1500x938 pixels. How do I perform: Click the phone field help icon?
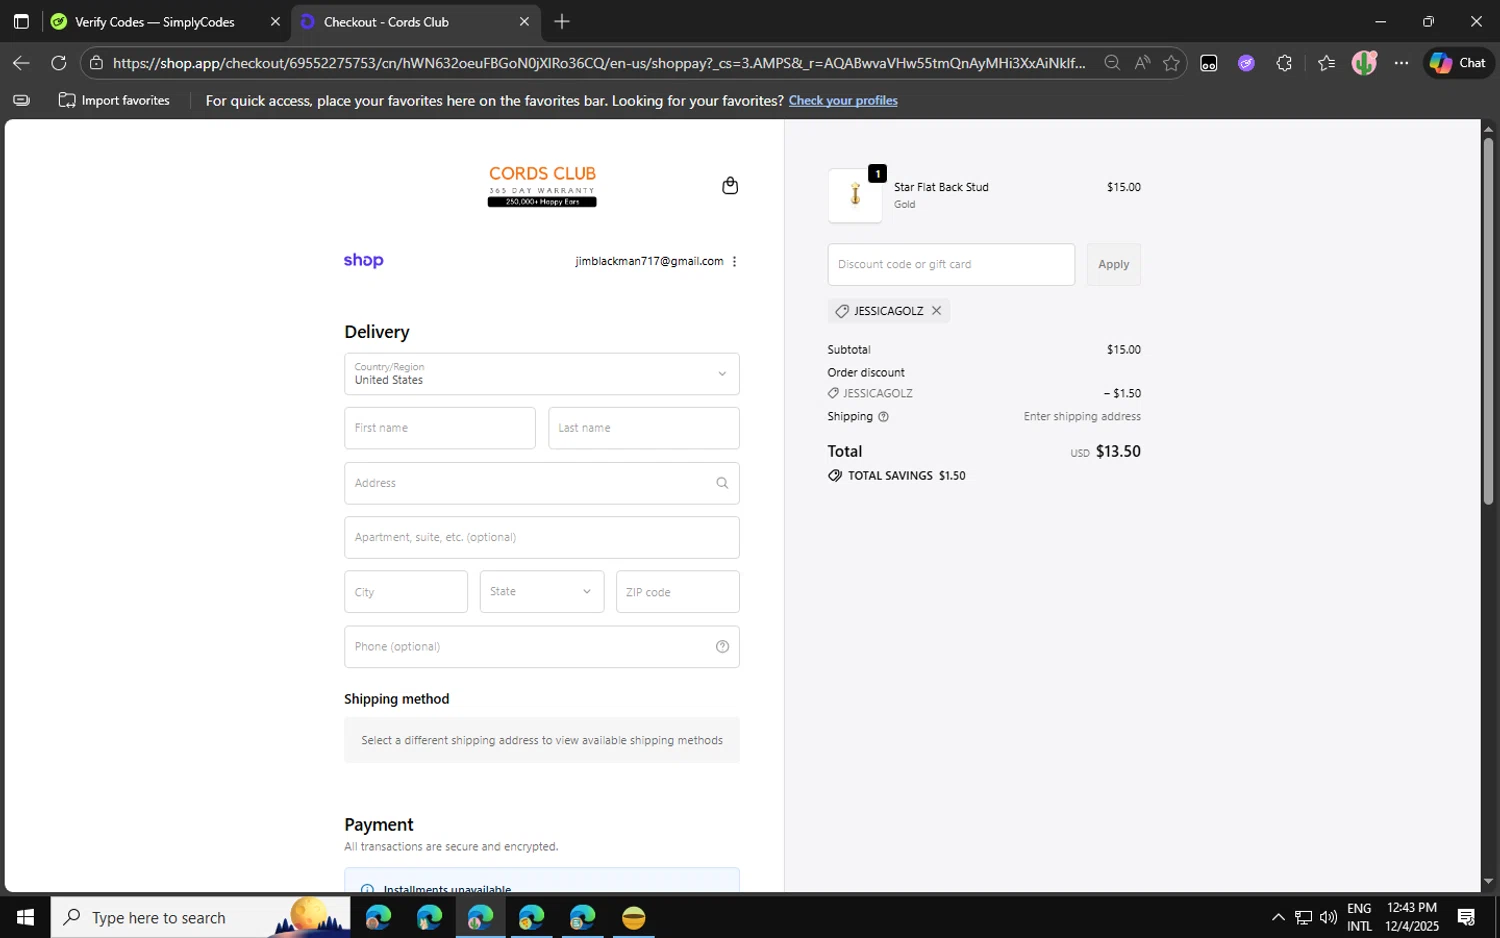pyautogui.click(x=723, y=647)
